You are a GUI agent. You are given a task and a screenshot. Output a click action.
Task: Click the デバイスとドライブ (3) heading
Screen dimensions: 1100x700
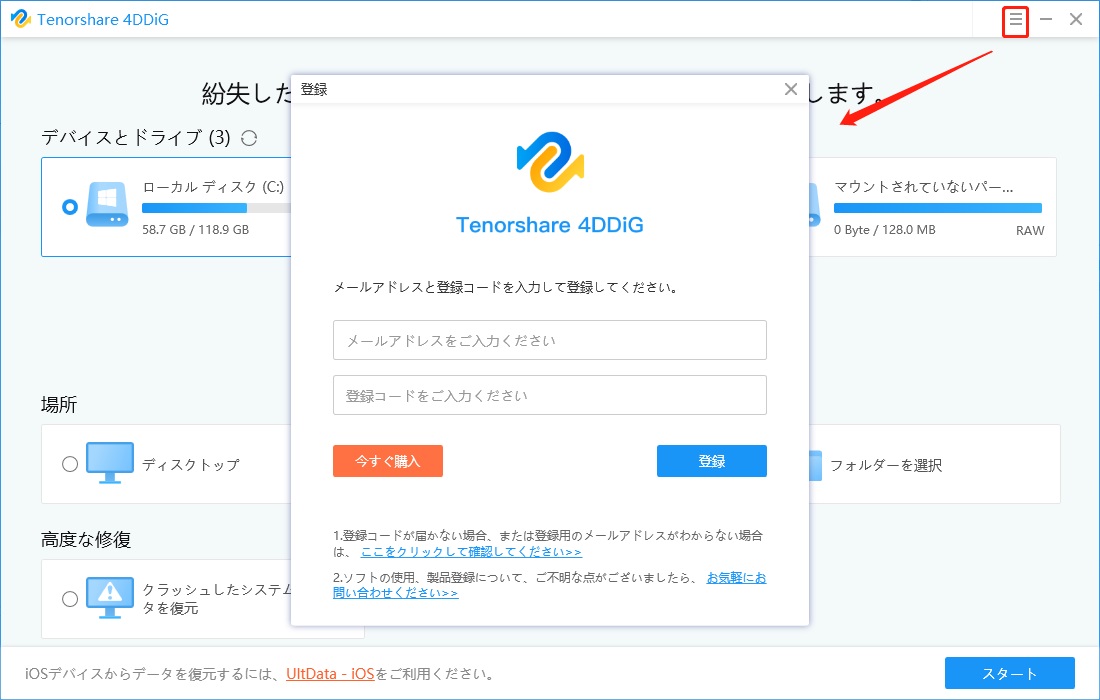coord(135,137)
